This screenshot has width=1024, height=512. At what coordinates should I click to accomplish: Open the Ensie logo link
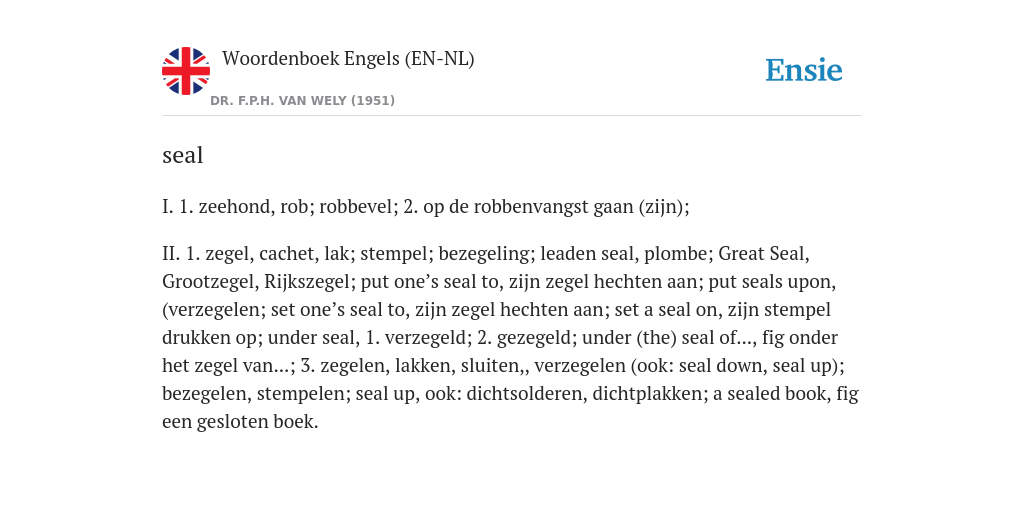(804, 71)
